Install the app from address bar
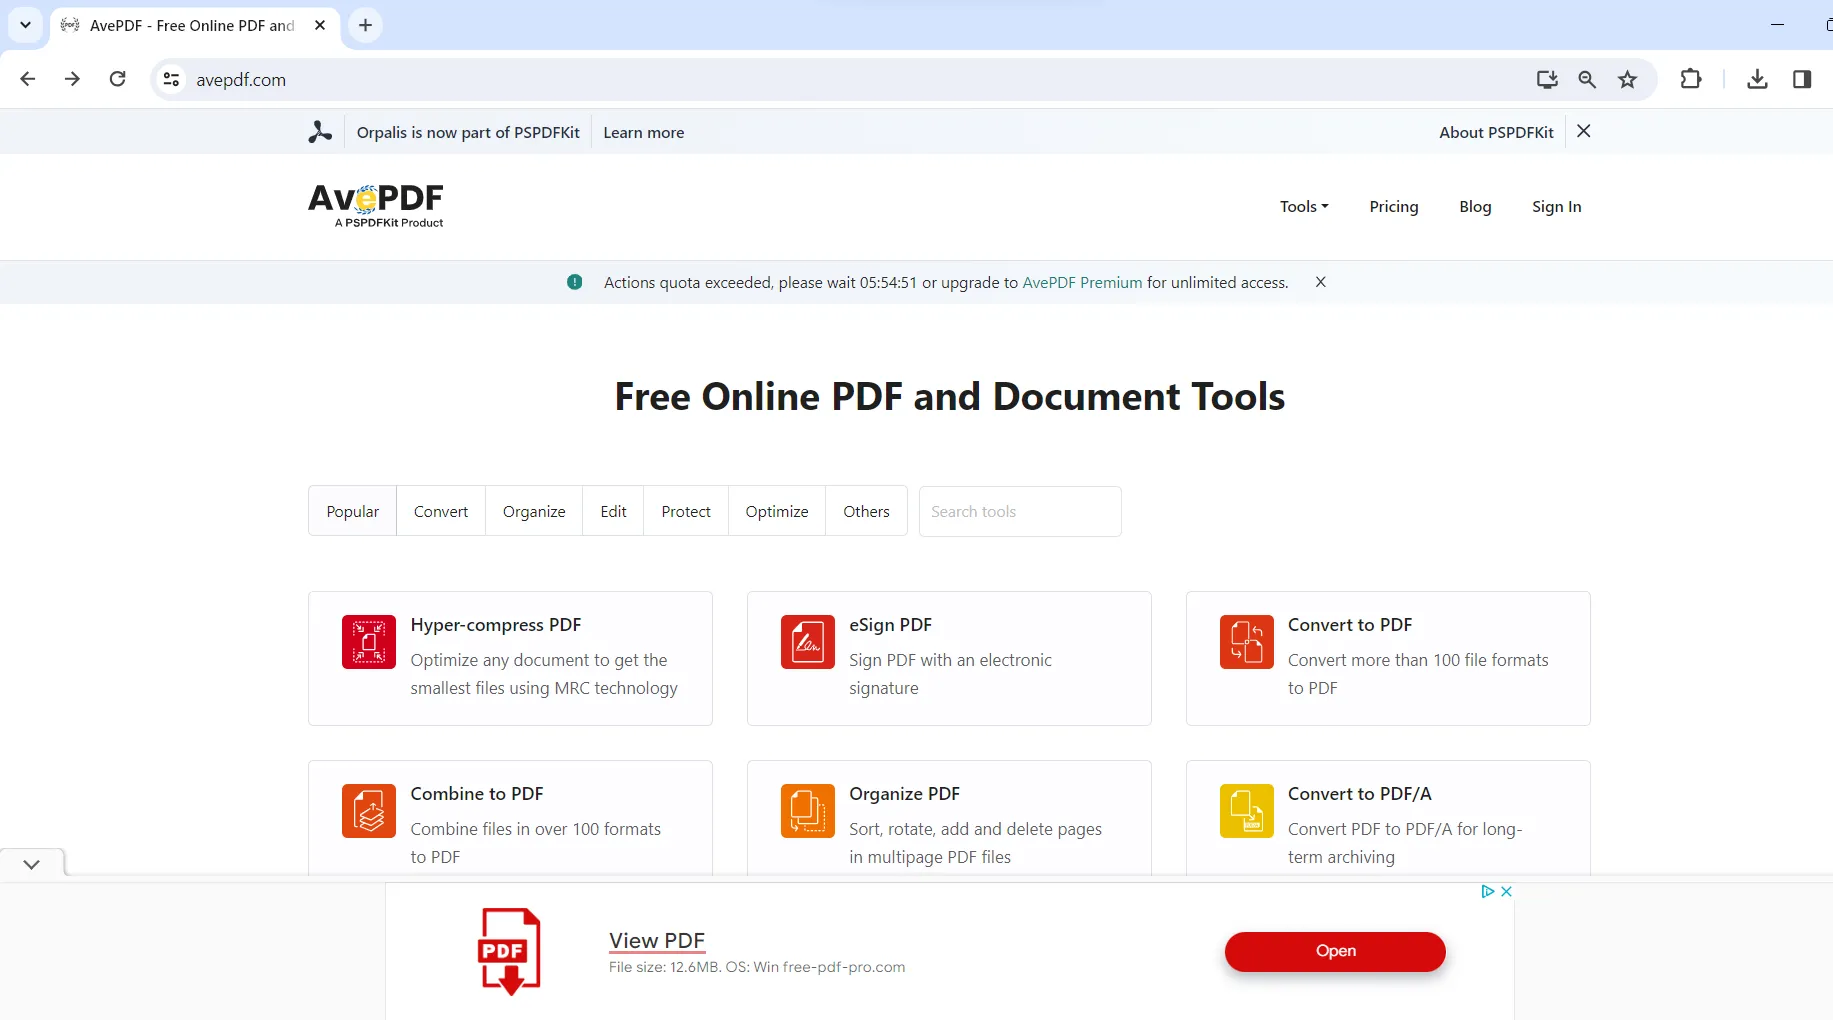1833x1020 pixels. (1547, 79)
